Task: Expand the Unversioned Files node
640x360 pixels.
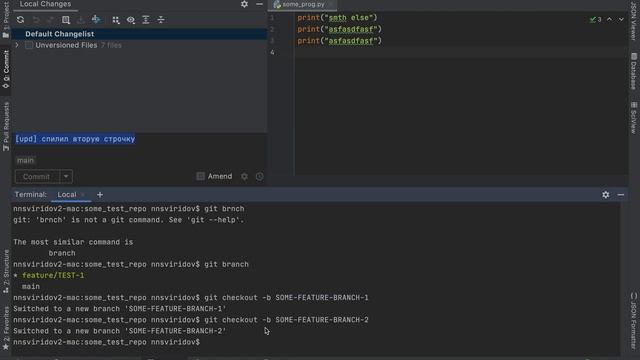Action: (17, 45)
